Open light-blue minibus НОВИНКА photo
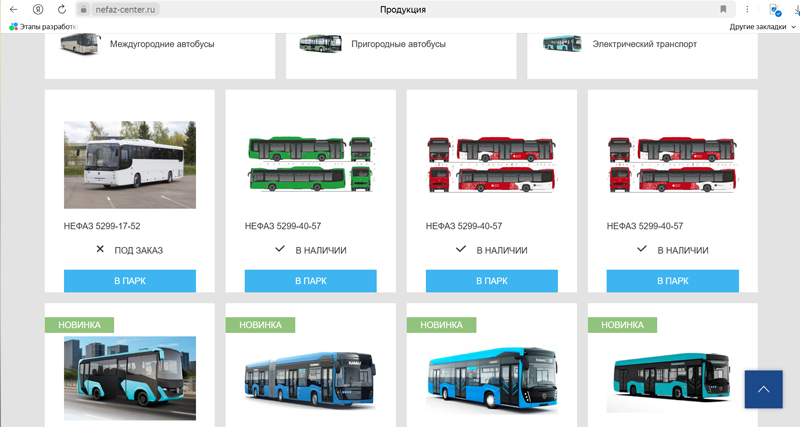800x427 pixels. pos(130,378)
